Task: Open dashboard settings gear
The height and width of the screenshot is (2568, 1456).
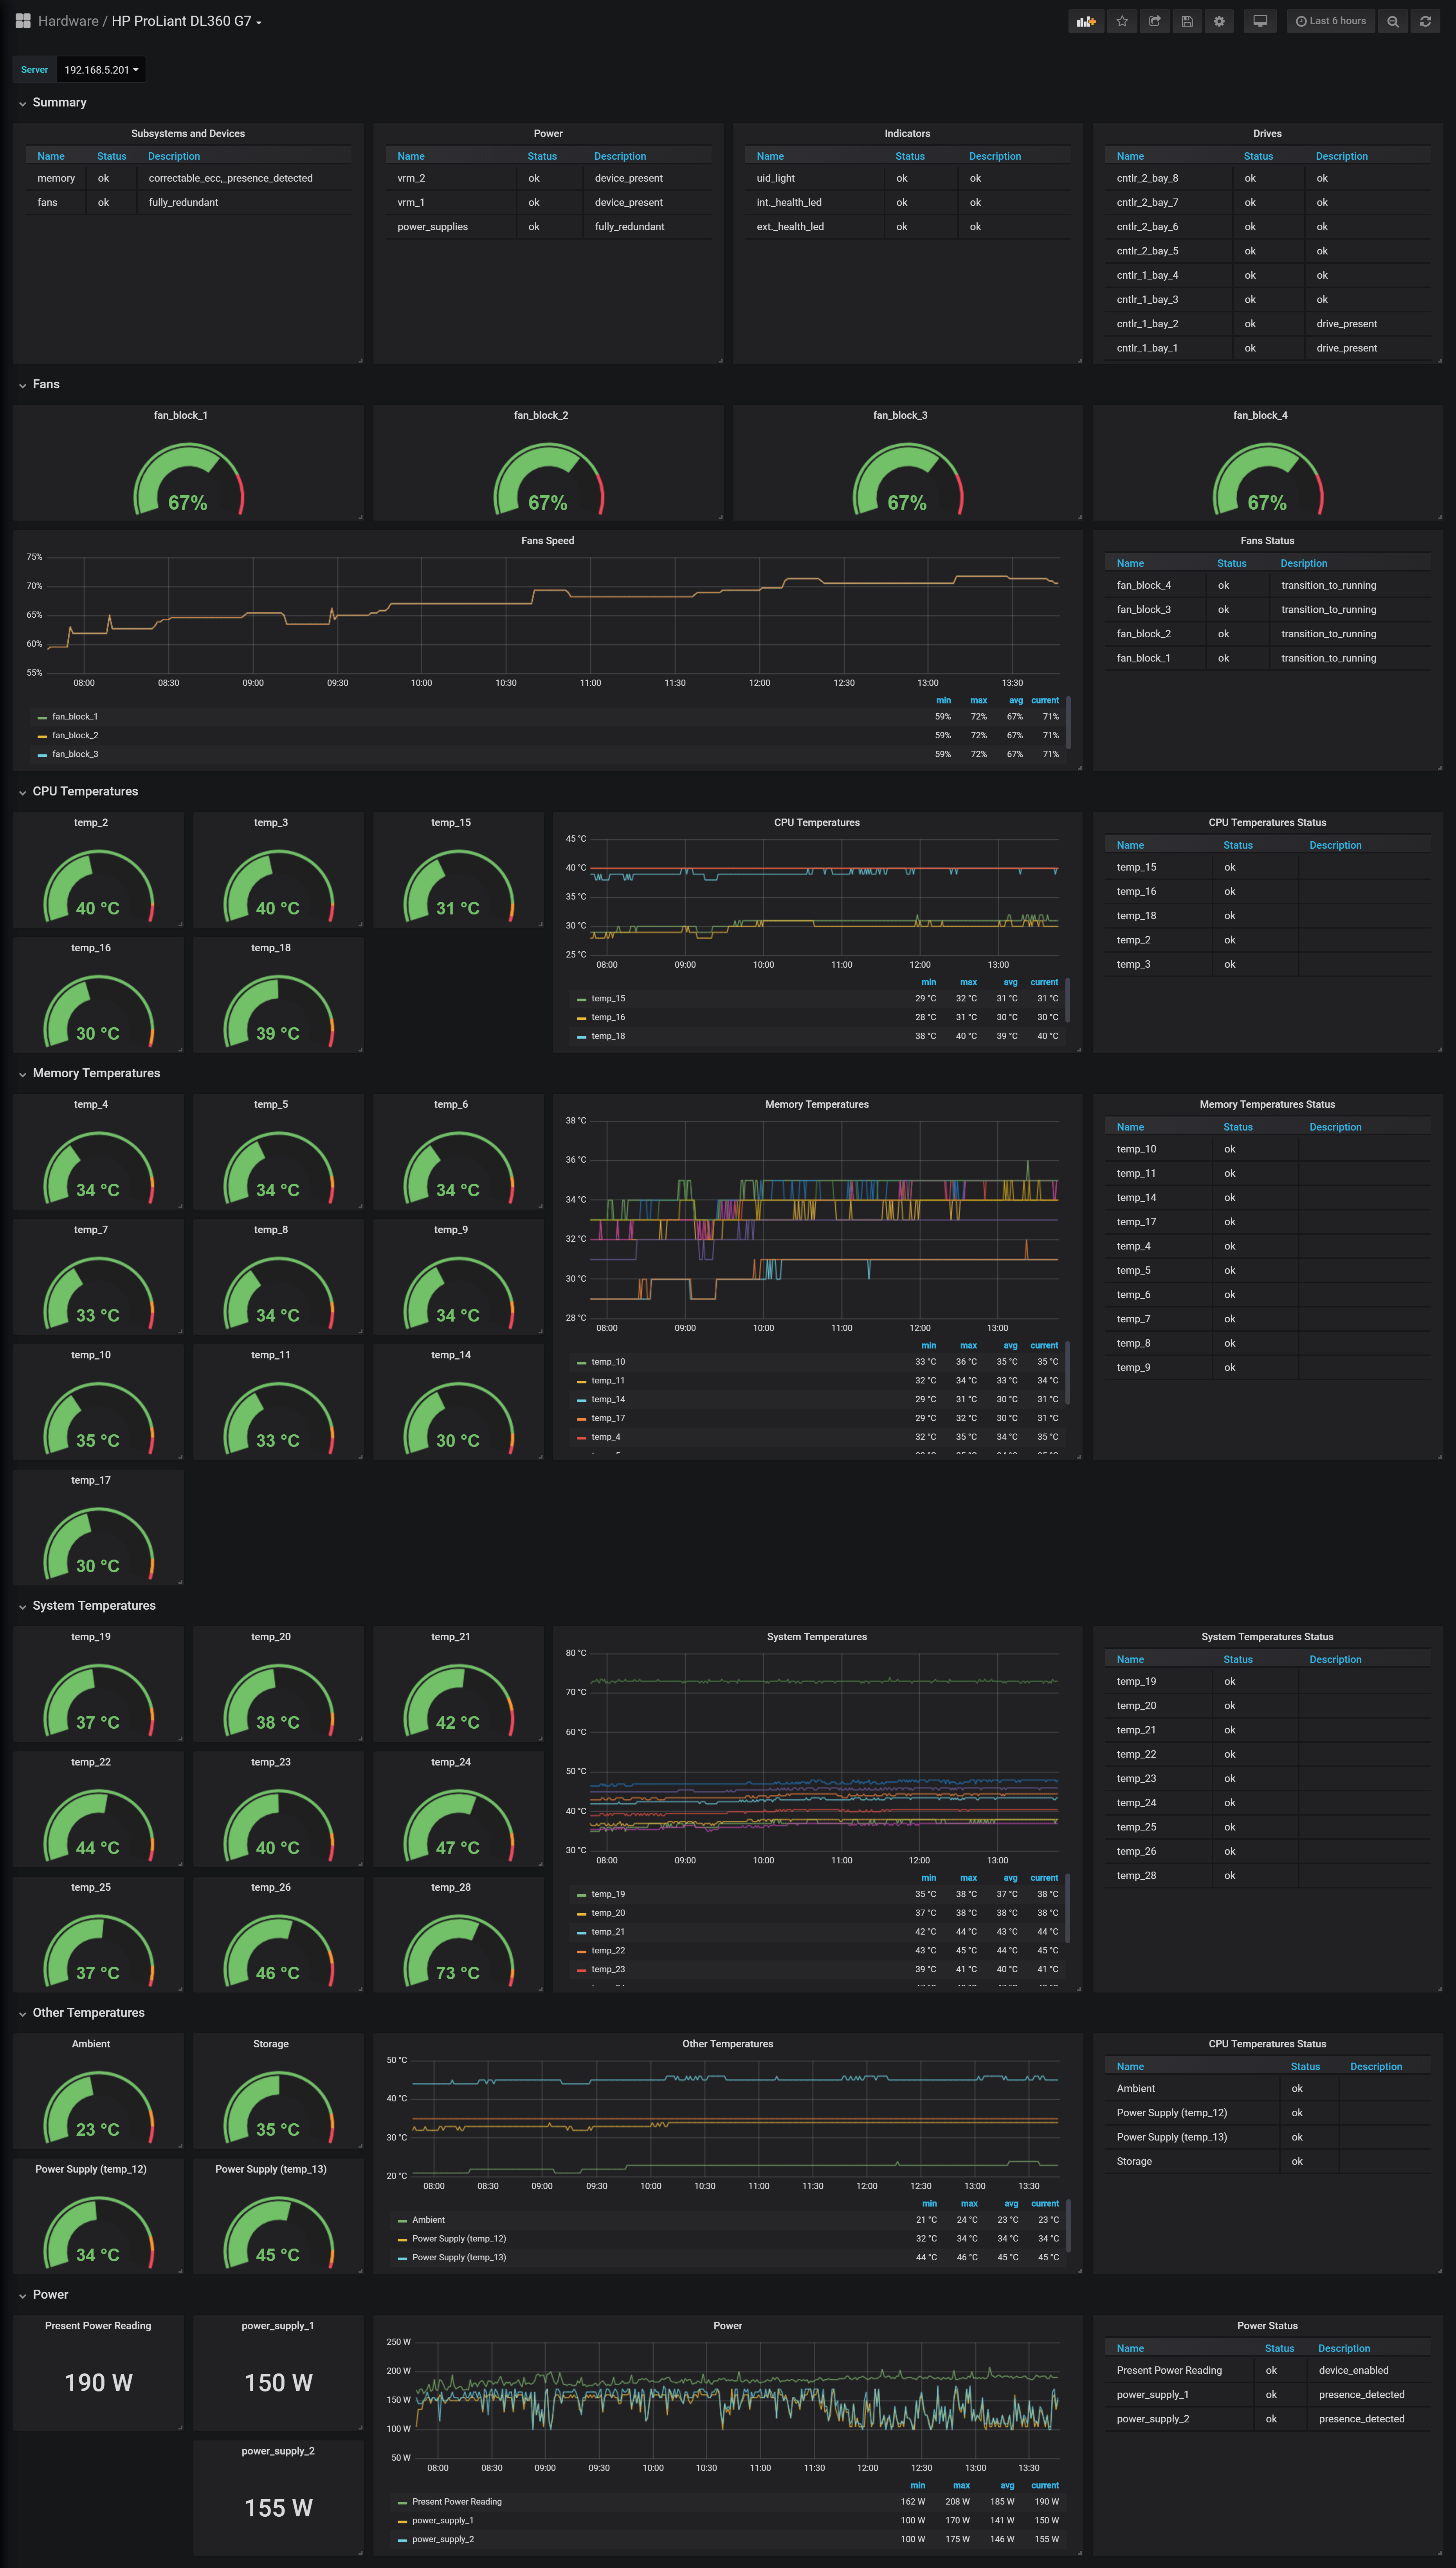Action: [x=1219, y=21]
